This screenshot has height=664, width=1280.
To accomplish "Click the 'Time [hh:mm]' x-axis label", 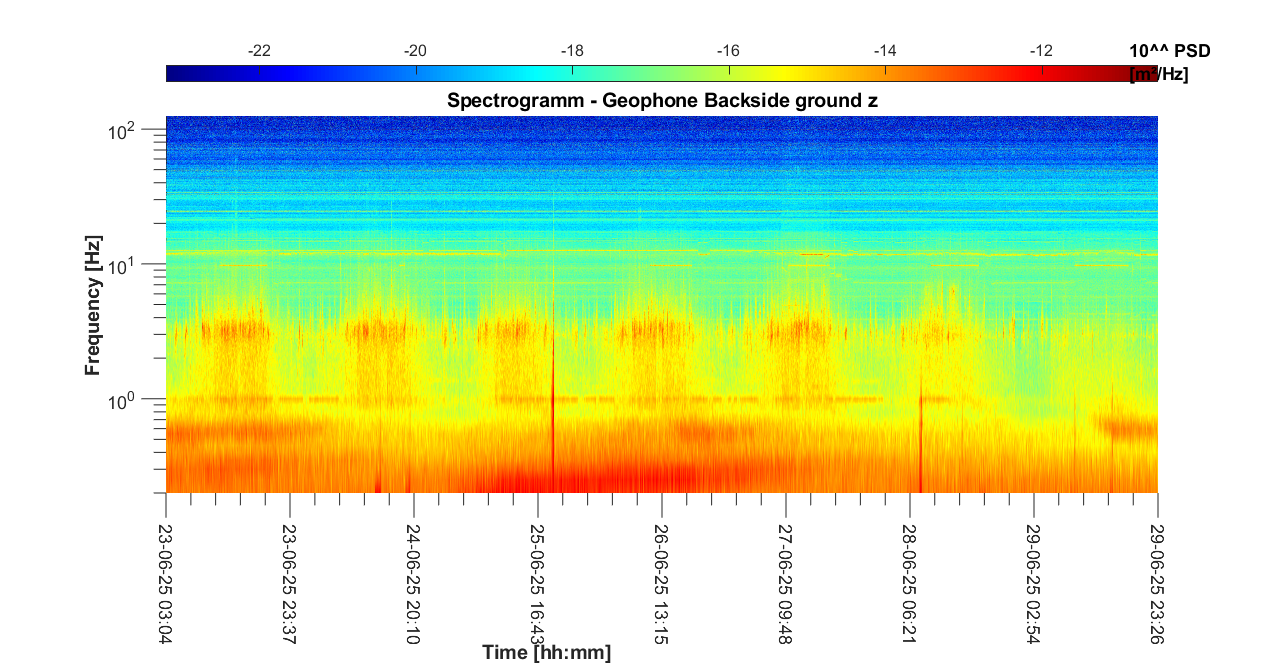I will point(546,653).
